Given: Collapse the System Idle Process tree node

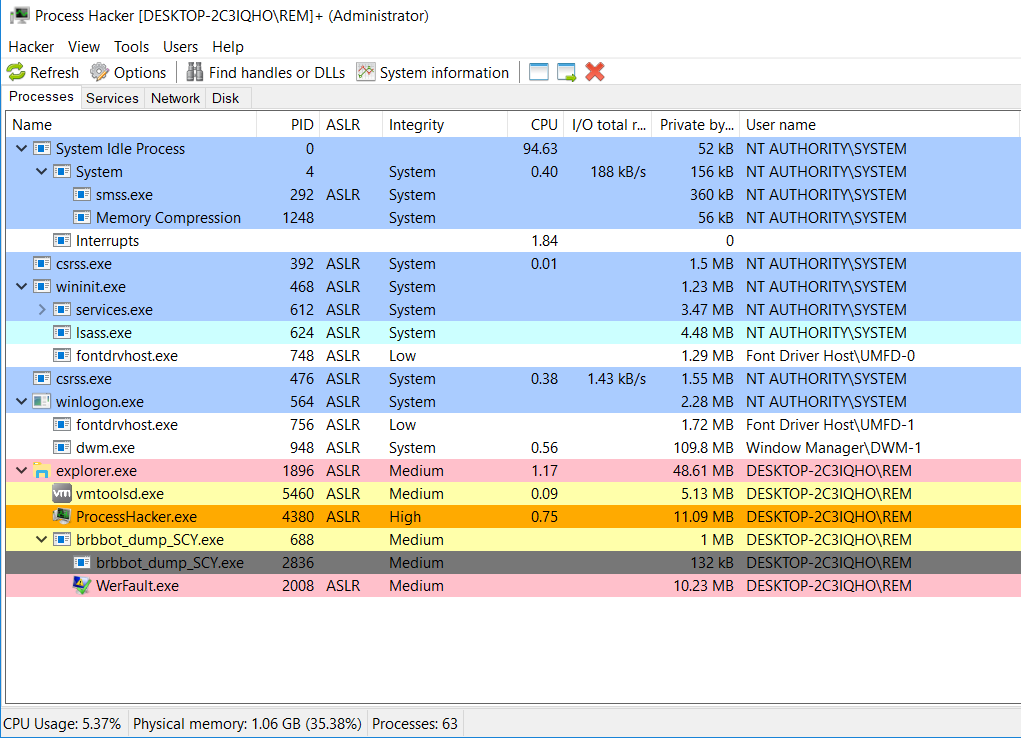Looking at the screenshot, I should click(x=22, y=149).
